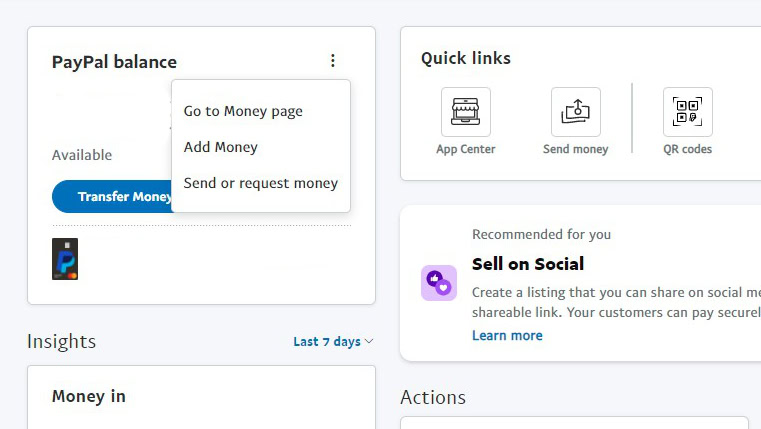Open the Money in card heading
The image size is (761, 429).
89,396
